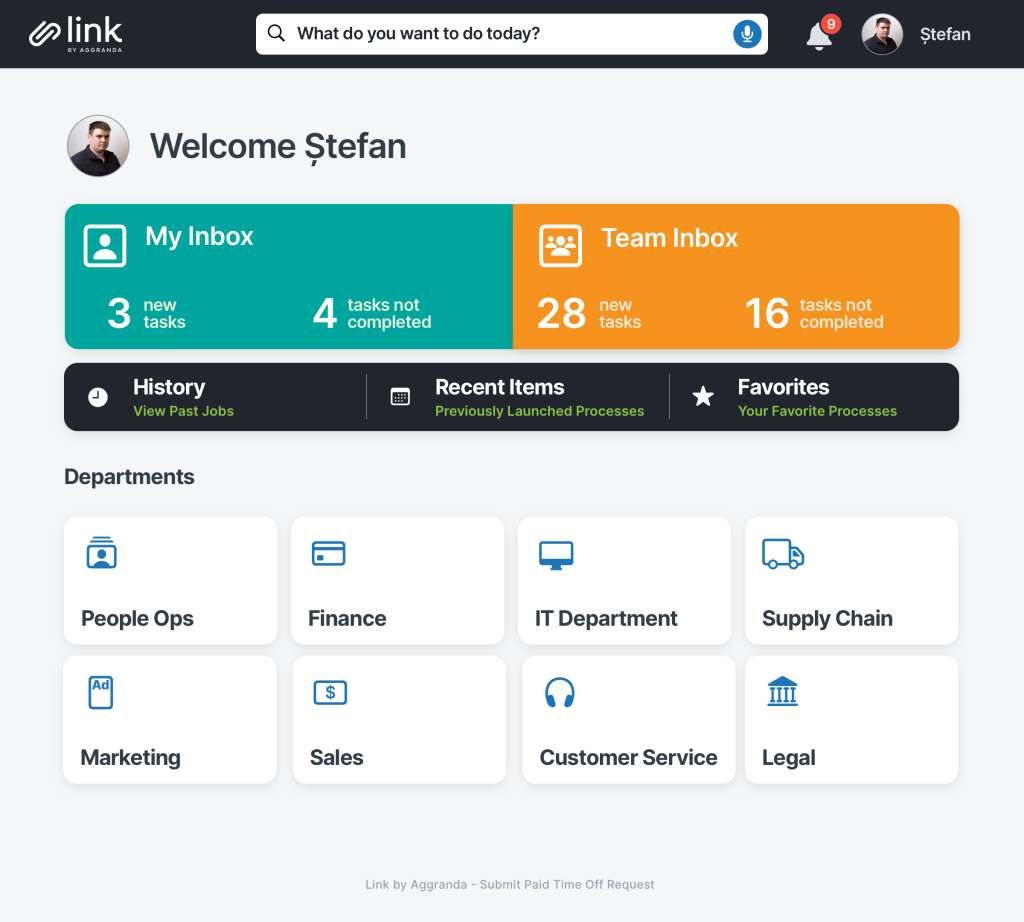Image resolution: width=1024 pixels, height=922 pixels.
Task: Select the Favorites star icon
Action: coord(703,396)
